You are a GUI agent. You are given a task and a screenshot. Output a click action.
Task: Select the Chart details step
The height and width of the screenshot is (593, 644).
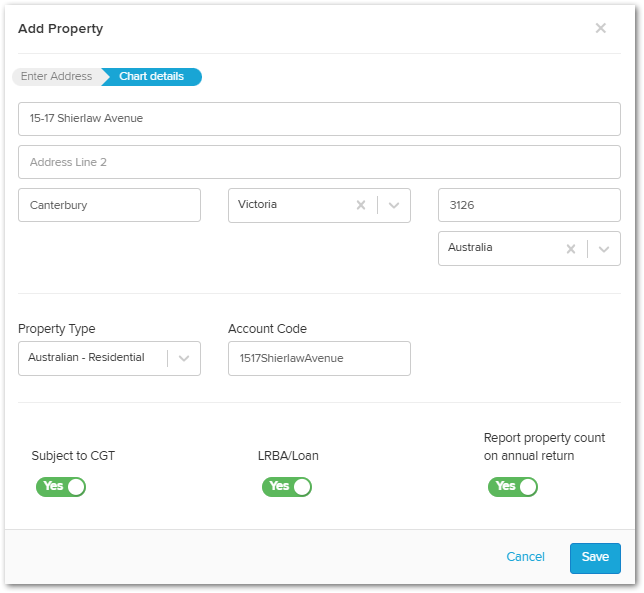point(152,76)
